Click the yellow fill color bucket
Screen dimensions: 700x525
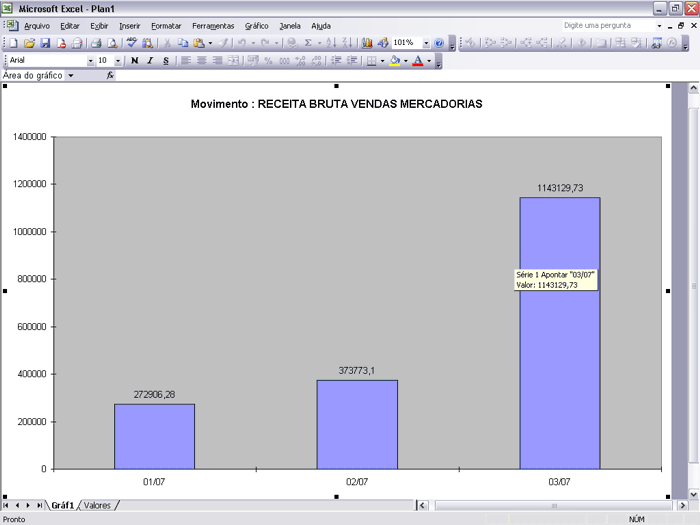[x=395, y=61]
